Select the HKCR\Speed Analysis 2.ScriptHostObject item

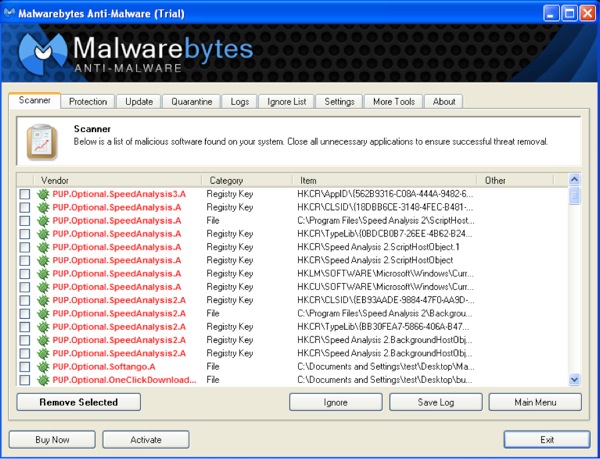pyautogui.click(x=375, y=260)
